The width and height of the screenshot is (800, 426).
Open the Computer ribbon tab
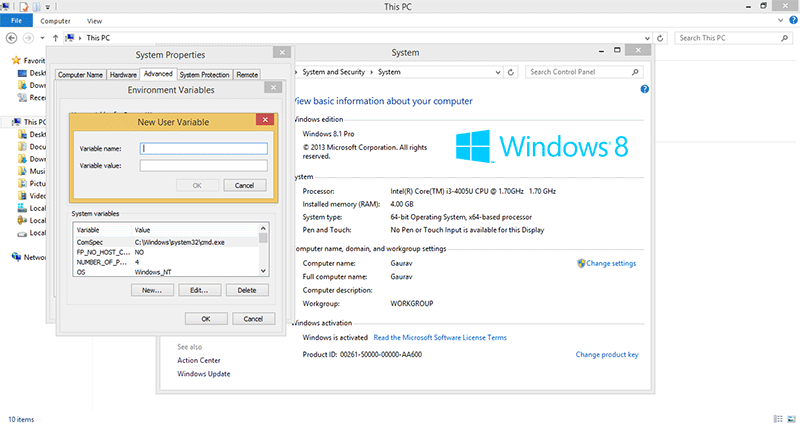tap(55, 21)
